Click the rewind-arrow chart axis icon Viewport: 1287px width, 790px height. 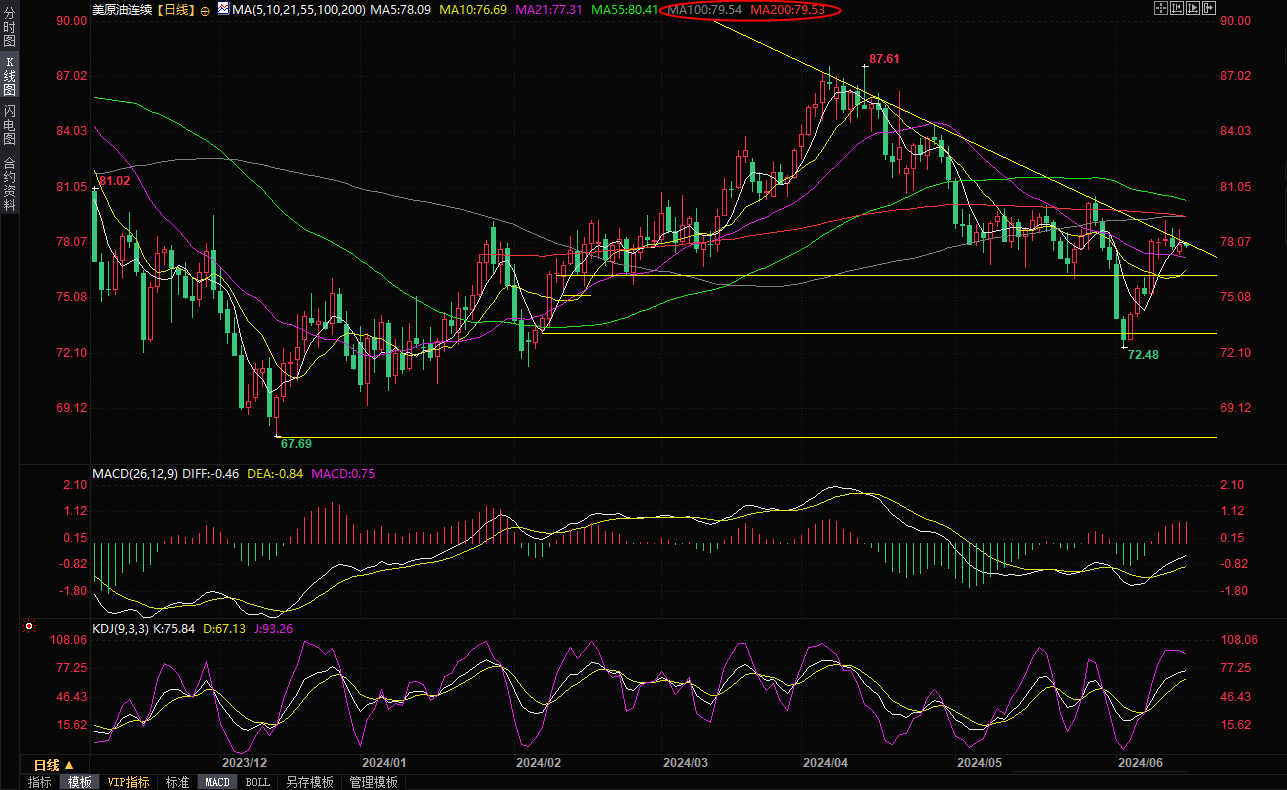click(x=1177, y=9)
